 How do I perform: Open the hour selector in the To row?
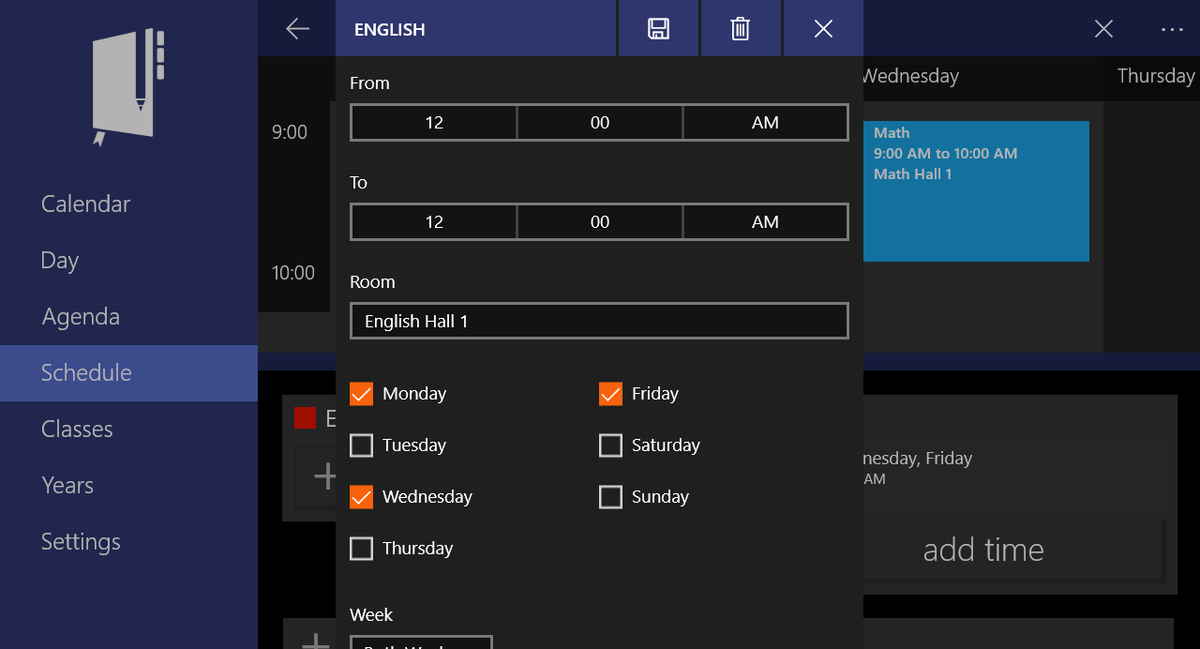click(433, 221)
